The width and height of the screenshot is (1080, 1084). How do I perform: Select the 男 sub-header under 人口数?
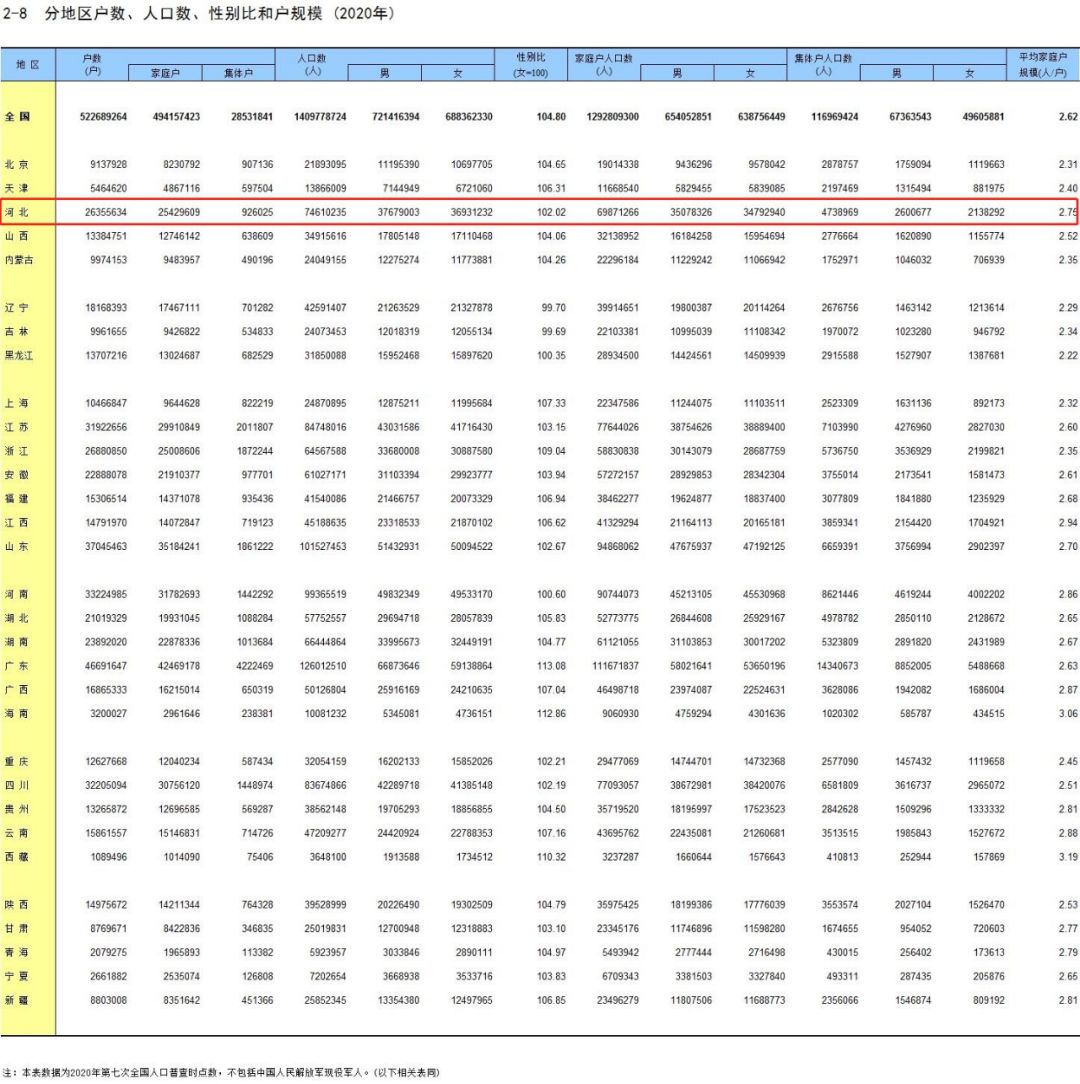[384, 73]
